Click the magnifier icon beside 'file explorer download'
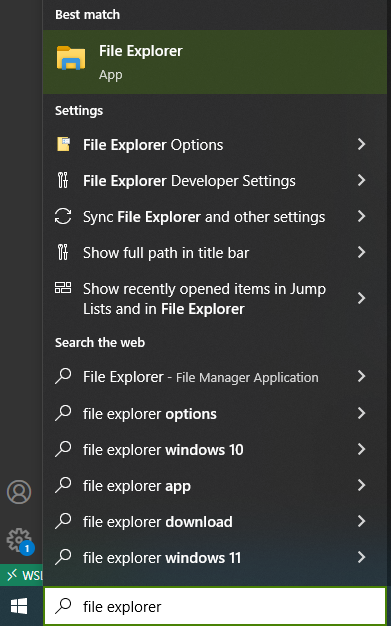 63,521
